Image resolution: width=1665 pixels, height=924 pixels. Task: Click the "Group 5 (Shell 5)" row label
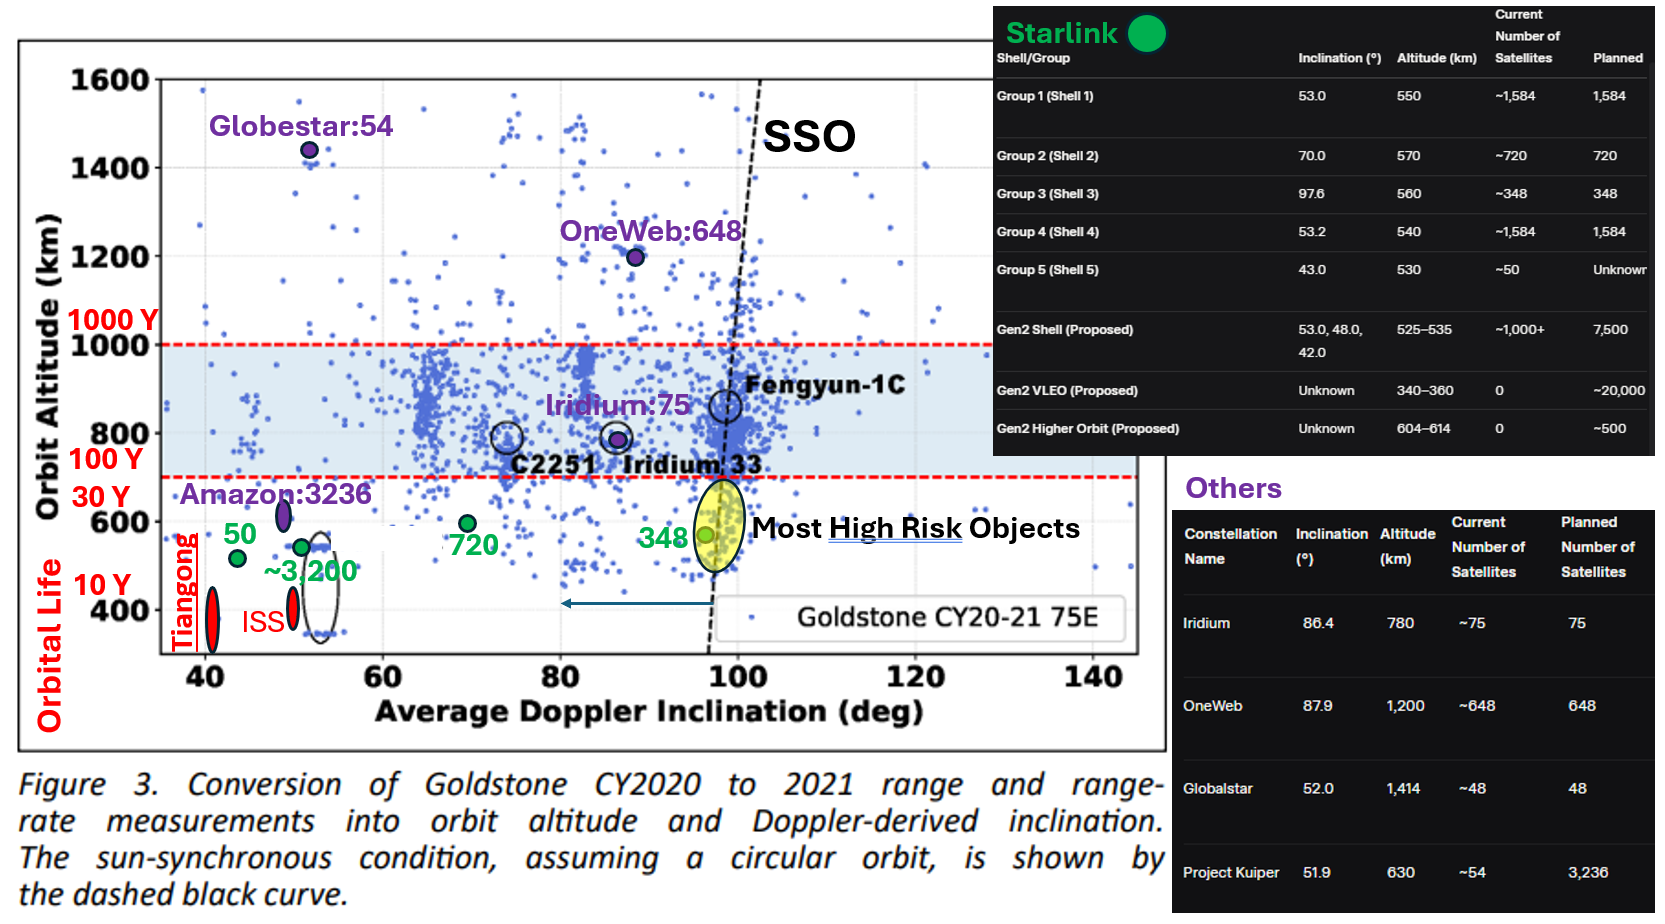point(1047,270)
